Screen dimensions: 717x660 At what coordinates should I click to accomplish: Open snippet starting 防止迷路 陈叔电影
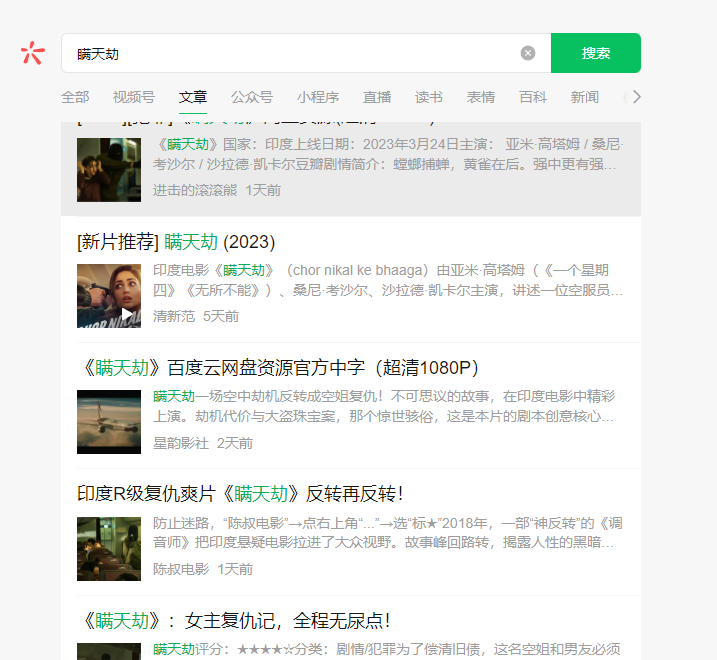pos(388,533)
